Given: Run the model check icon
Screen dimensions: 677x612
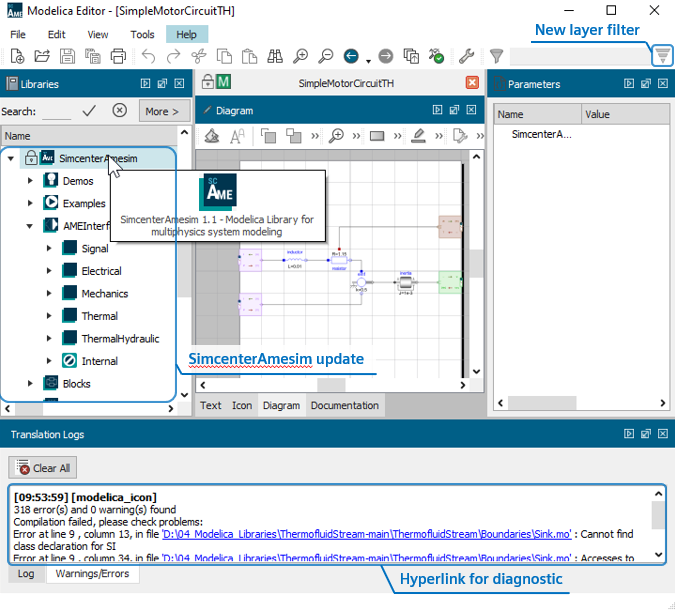Looking at the screenshot, I should pyautogui.click(x=436, y=56).
